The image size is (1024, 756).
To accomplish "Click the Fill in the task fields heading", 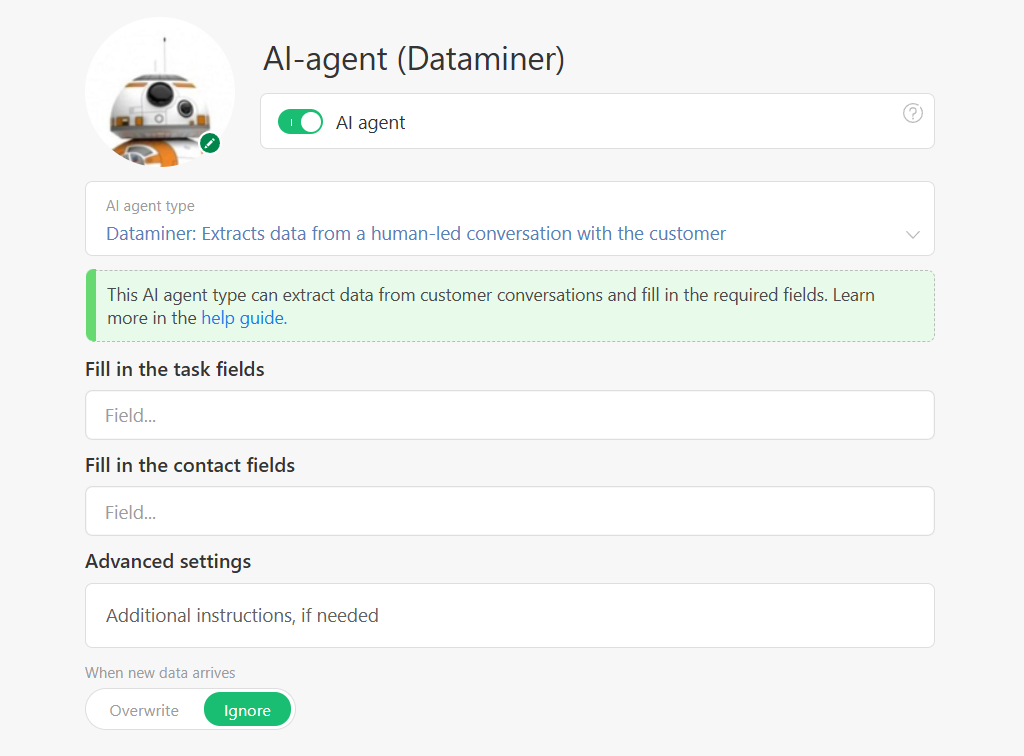I will click(174, 369).
